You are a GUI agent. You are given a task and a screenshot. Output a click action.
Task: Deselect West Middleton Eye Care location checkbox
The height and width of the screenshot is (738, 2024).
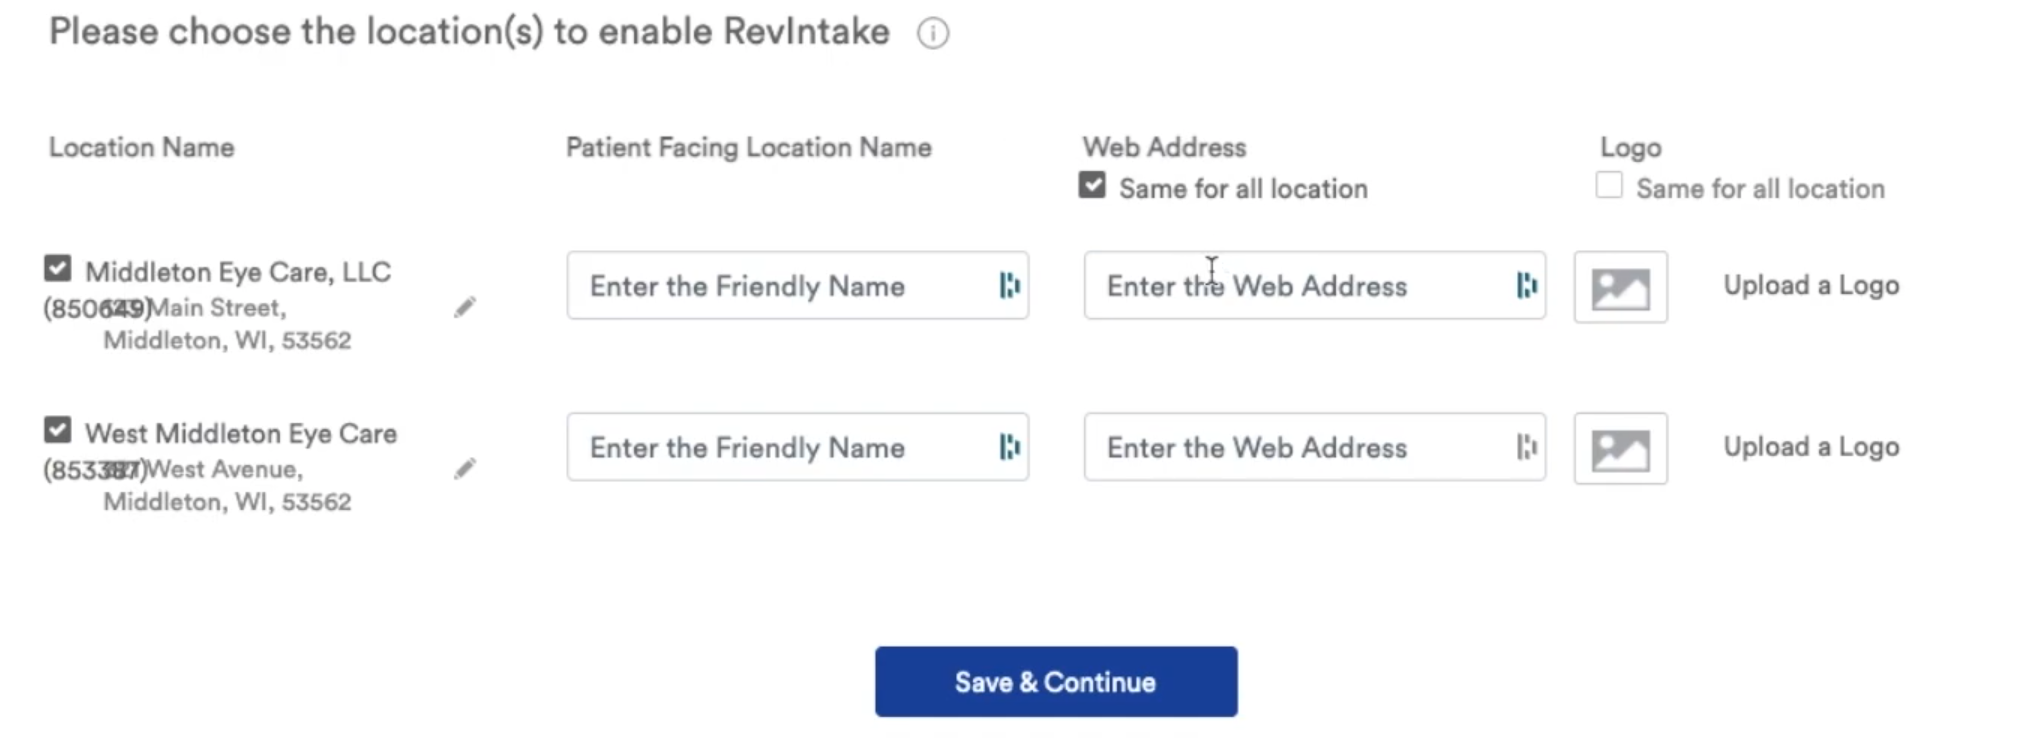click(58, 430)
